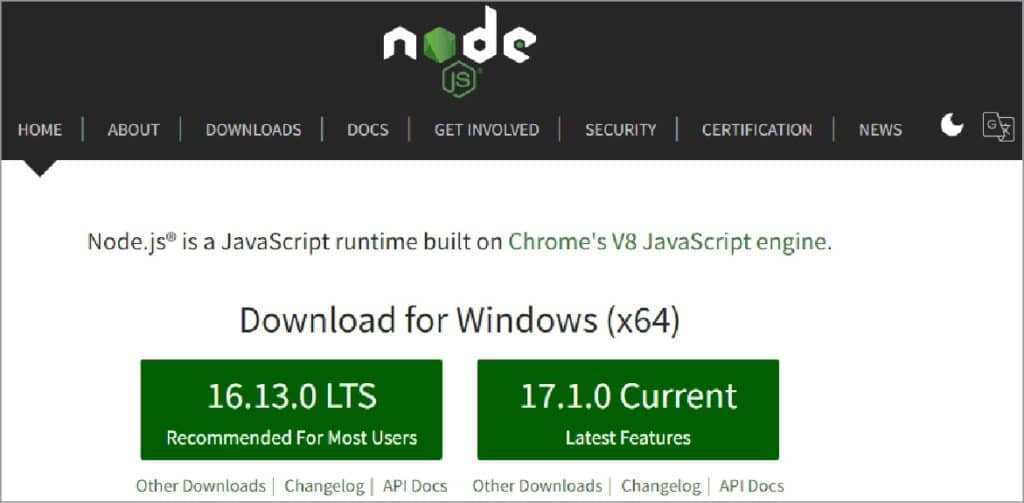This screenshot has height=503, width=1024.
Task: Open API Docs for Current release
Action: click(x=751, y=486)
